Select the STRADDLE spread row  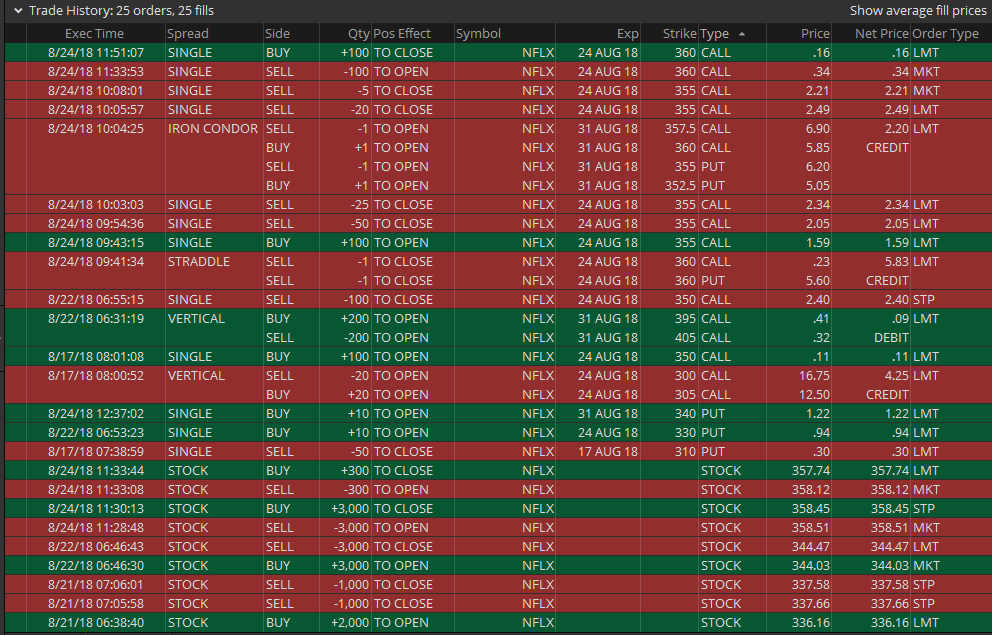[198, 262]
